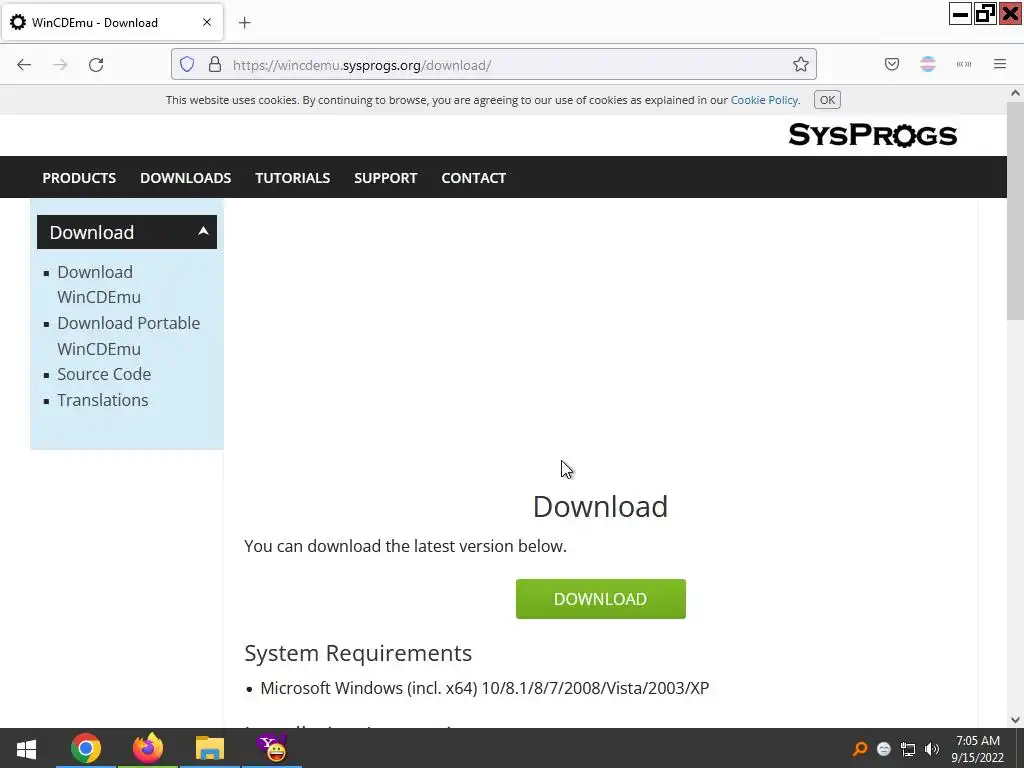Go back with the browser back arrow

pyautogui.click(x=24, y=65)
